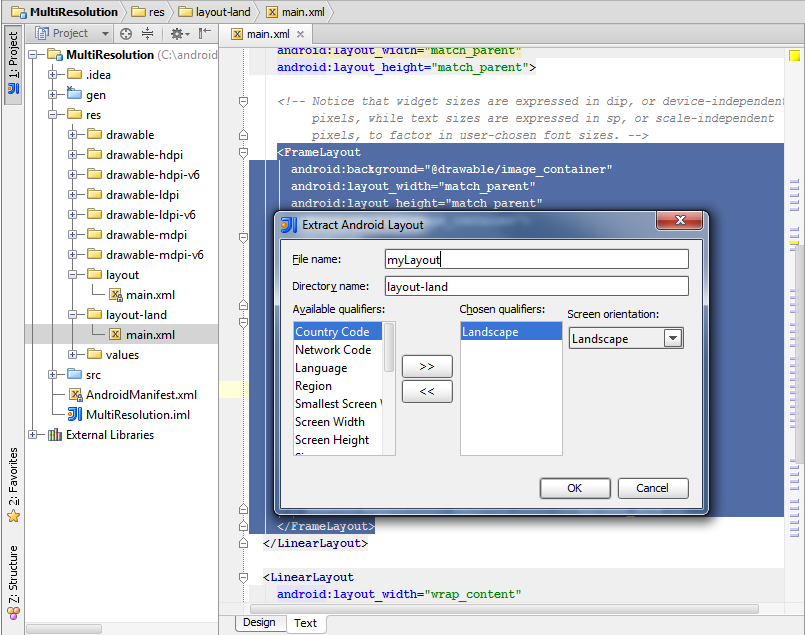Select the External Libraries icon
The image size is (805, 635).
click(55, 435)
